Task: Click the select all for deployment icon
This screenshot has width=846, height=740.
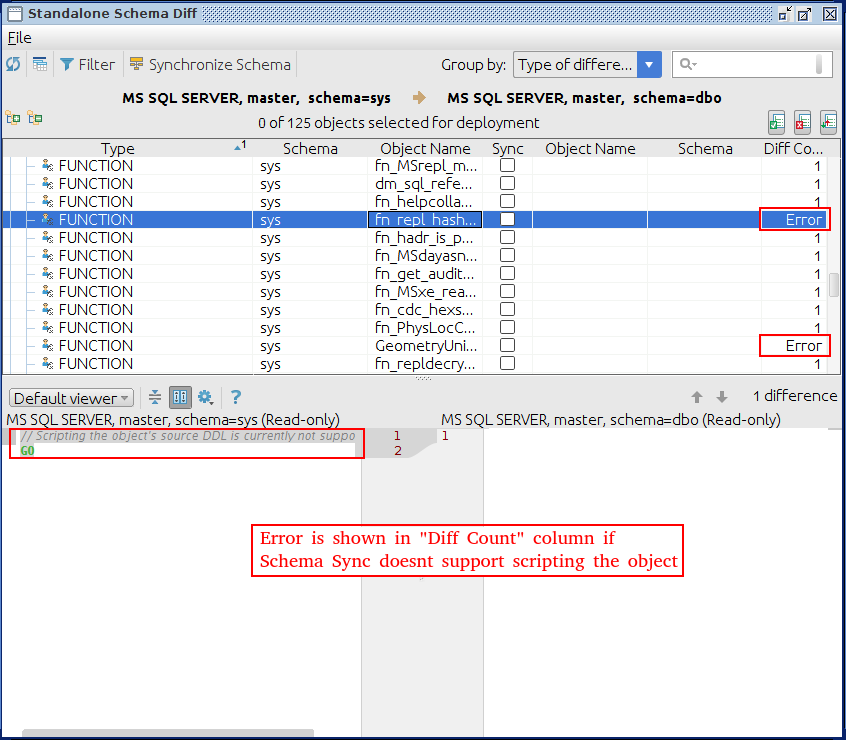Action: click(776, 122)
